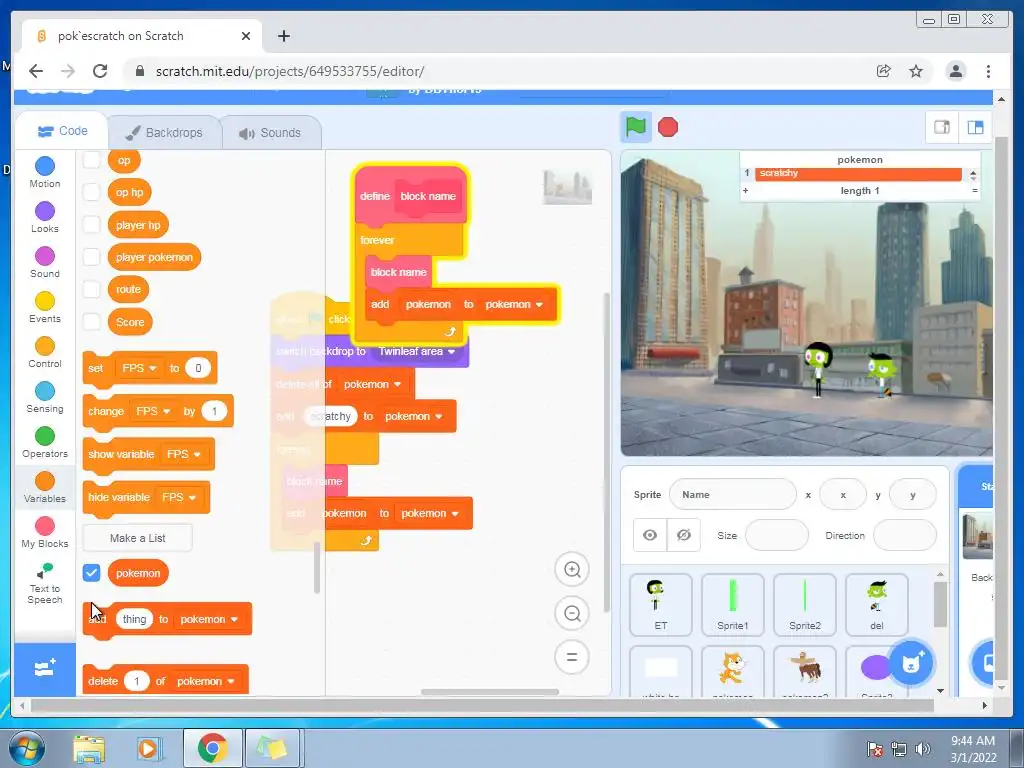
Task: Open pokemon dropdown in highlighted add block
Action: pos(514,304)
